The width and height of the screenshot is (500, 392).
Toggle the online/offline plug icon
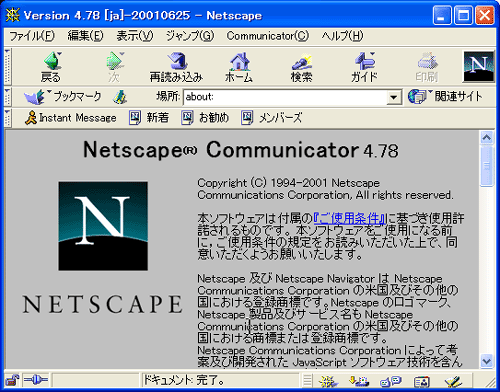(36, 380)
